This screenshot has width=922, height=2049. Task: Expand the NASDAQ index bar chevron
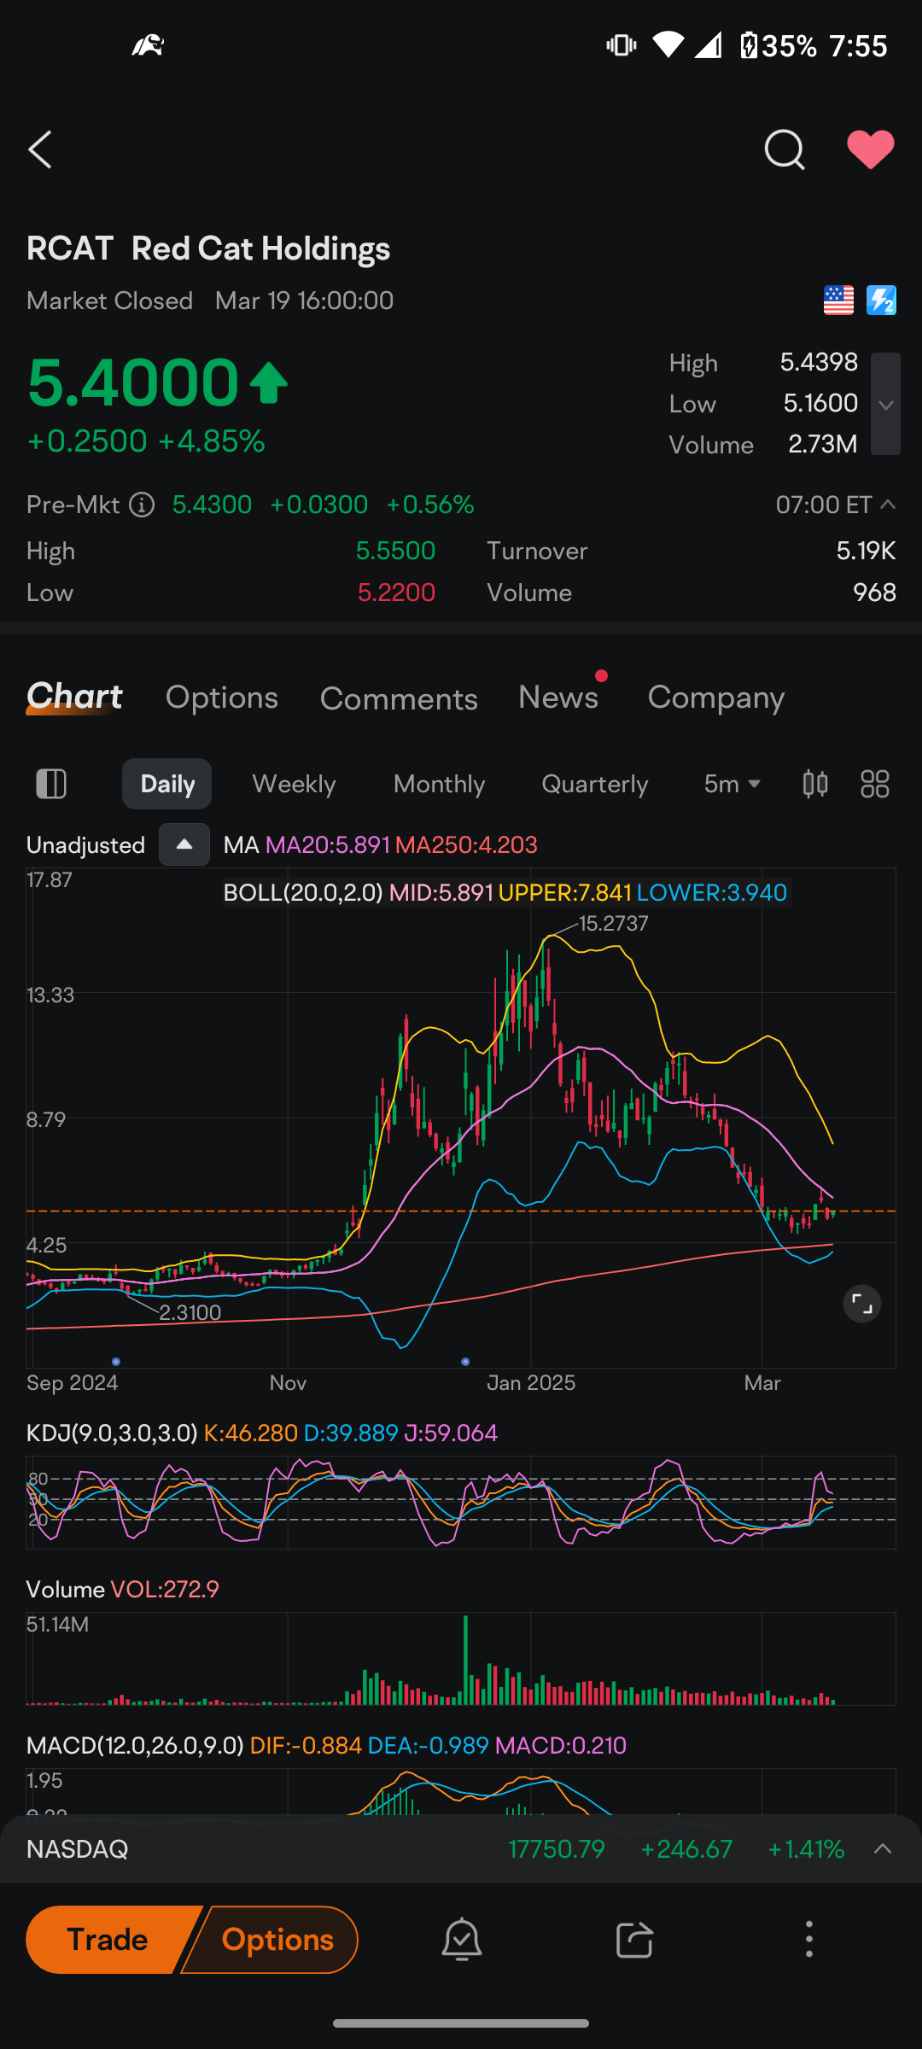tap(882, 1849)
